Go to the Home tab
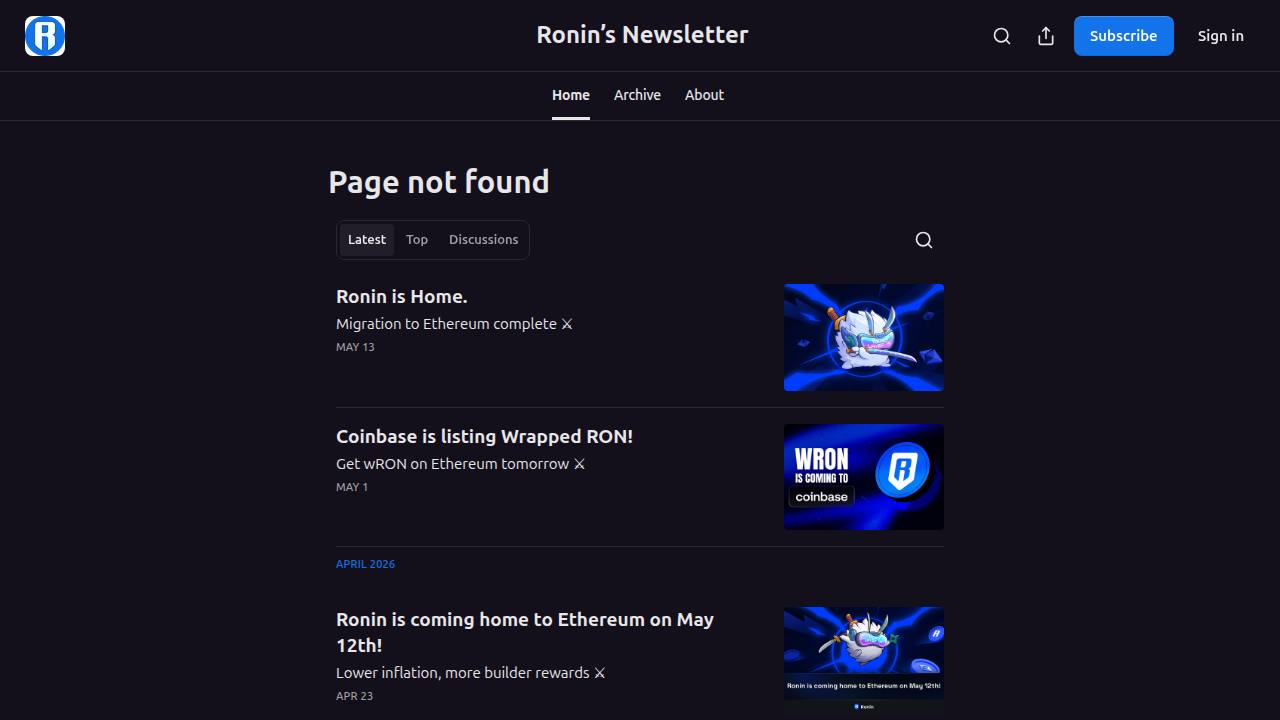This screenshot has width=1280, height=720. coord(571,95)
